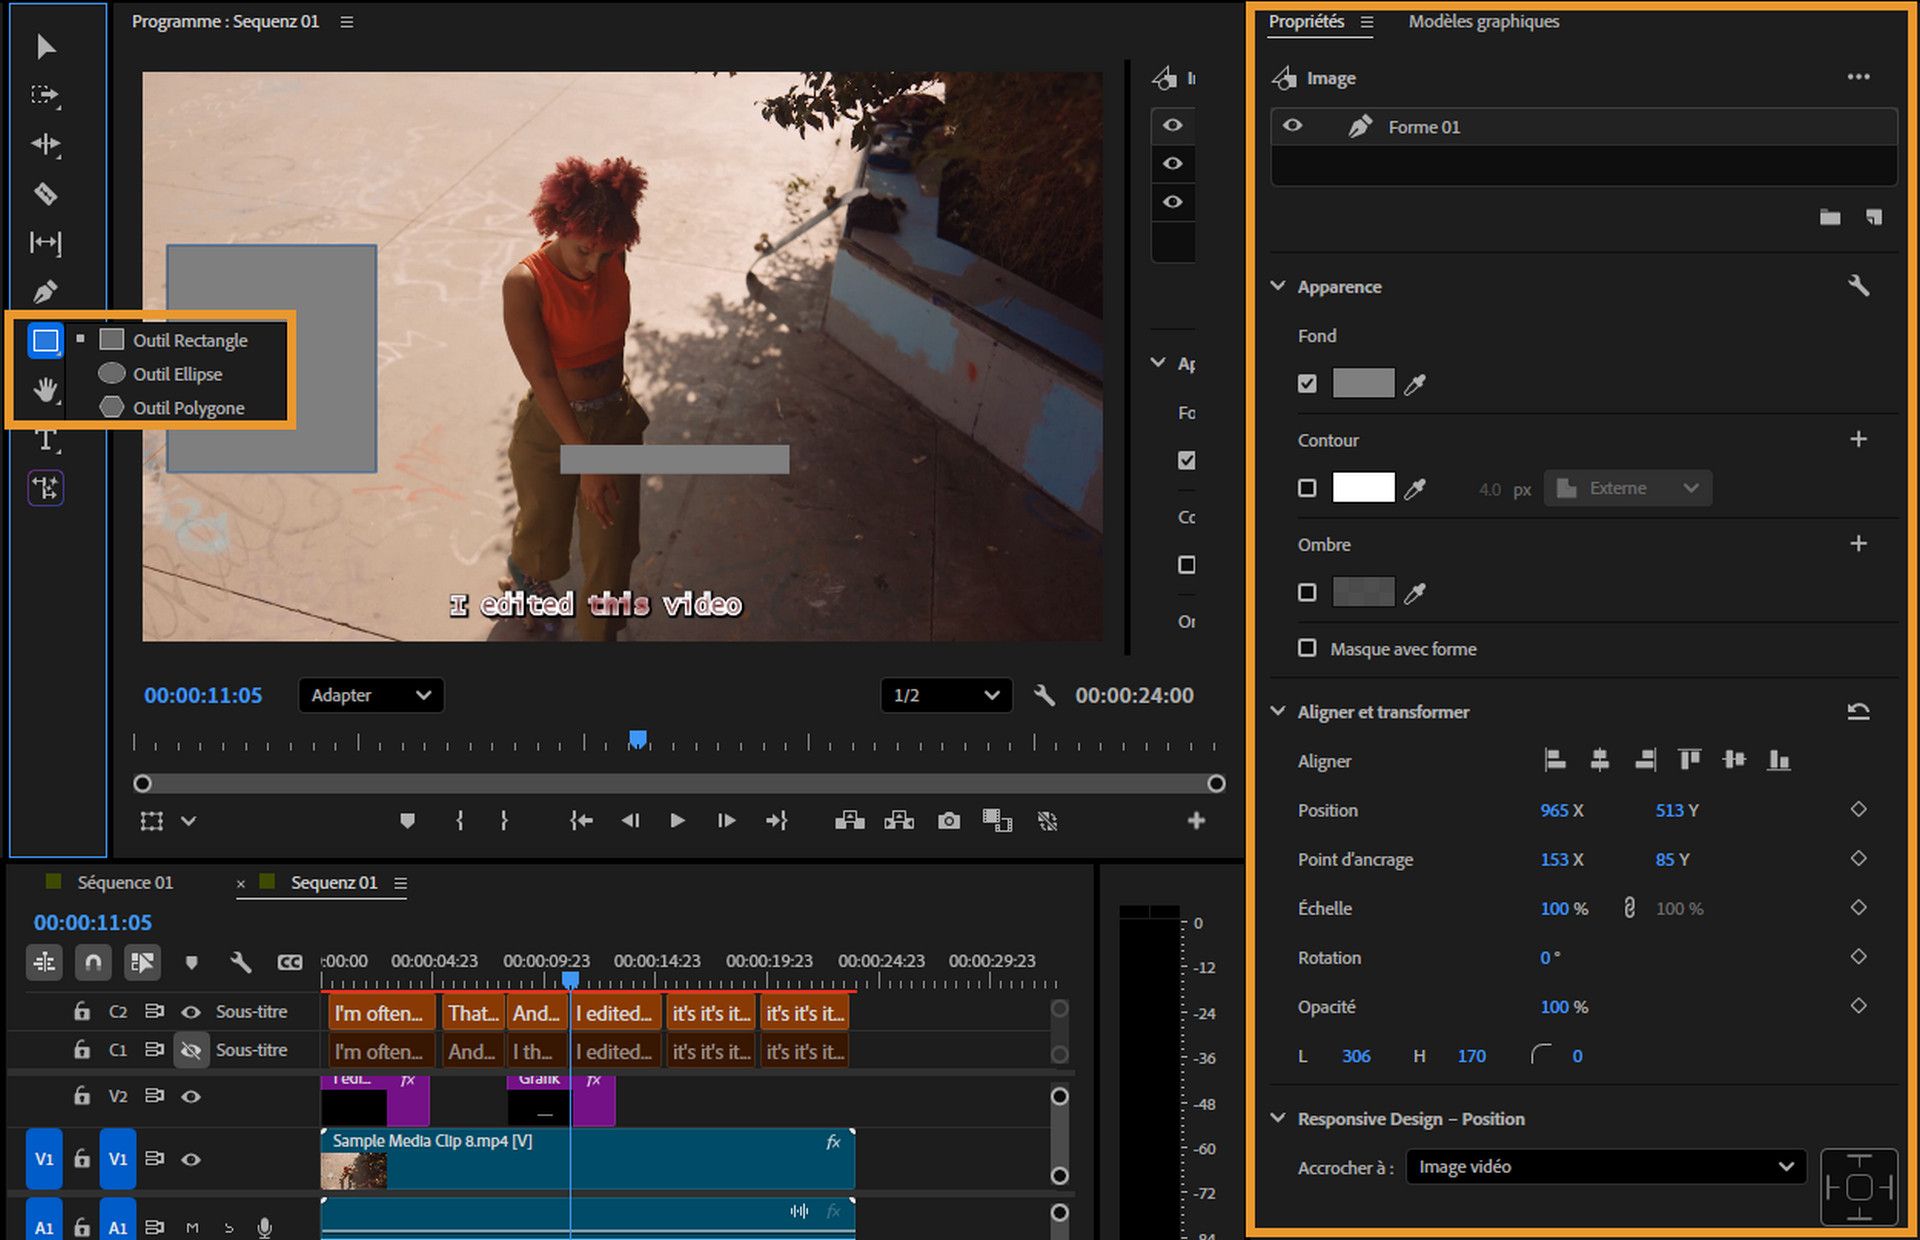Enable Masque avec forme checkbox
The height and width of the screenshot is (1240, 1920).
pos(1307,648)
